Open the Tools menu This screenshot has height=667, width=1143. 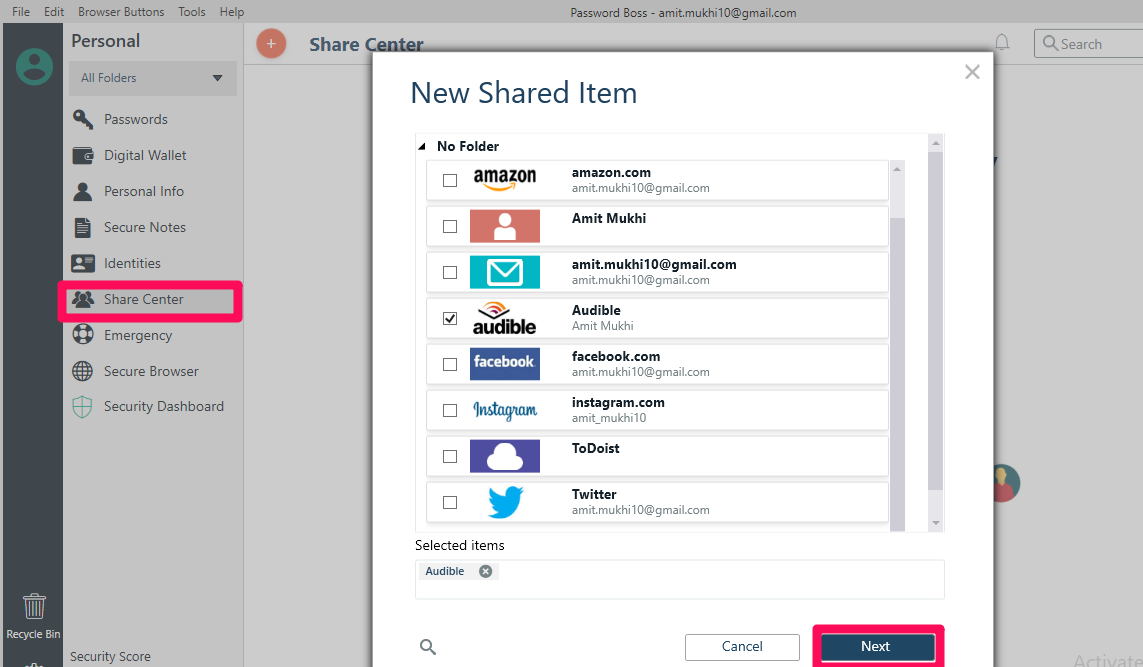pyautogui.click(x=192, y=12)
